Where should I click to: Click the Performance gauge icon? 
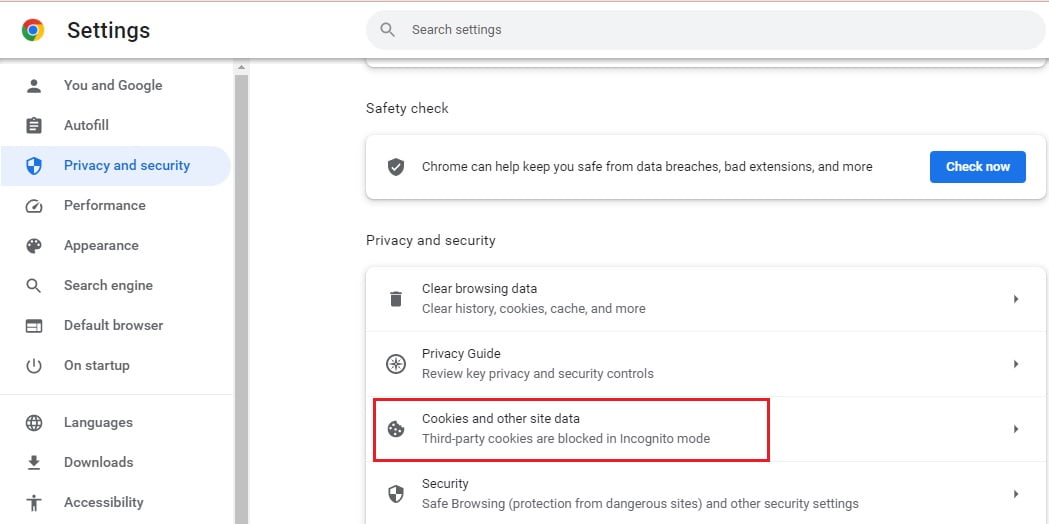pyautogui.click(x=34, y=205)
